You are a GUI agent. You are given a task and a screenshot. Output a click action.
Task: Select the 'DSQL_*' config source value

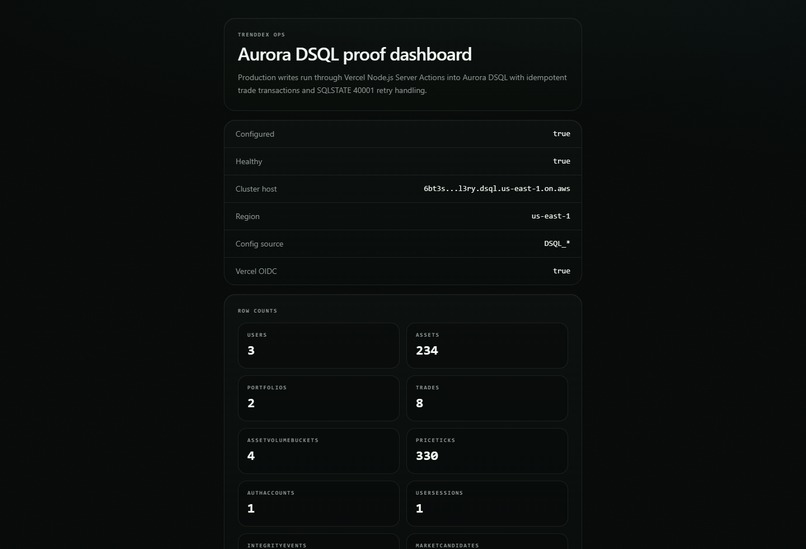click(x=557, y=244)
